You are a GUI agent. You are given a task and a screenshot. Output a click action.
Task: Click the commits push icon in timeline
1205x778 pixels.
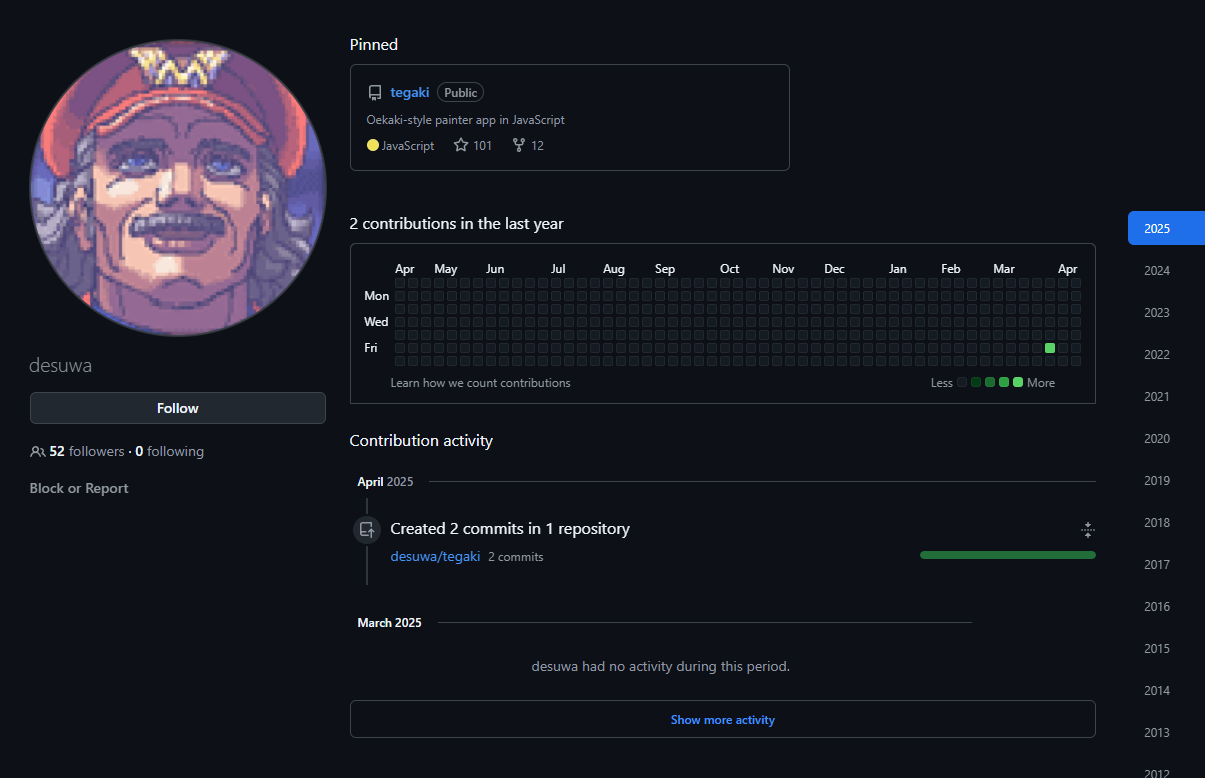[367, 530]
